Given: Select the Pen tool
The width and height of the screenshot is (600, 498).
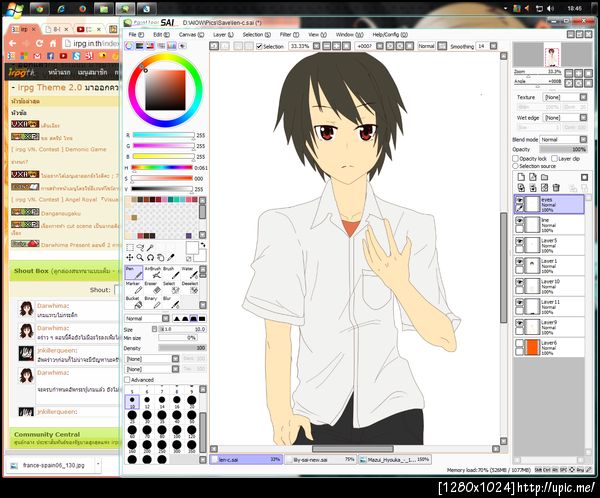Looking at the screenshot, I should pyautogui.click(x=134, y=273).
